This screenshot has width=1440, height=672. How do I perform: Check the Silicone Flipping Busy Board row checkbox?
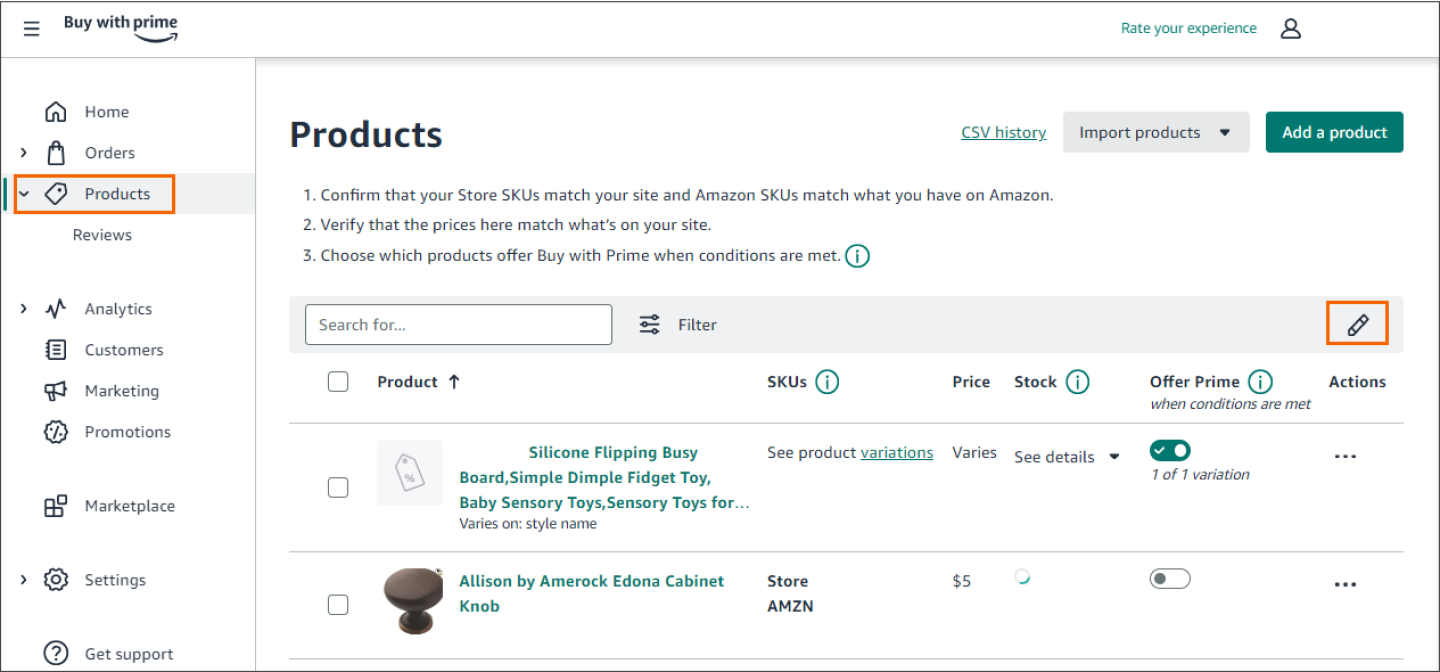338,487
